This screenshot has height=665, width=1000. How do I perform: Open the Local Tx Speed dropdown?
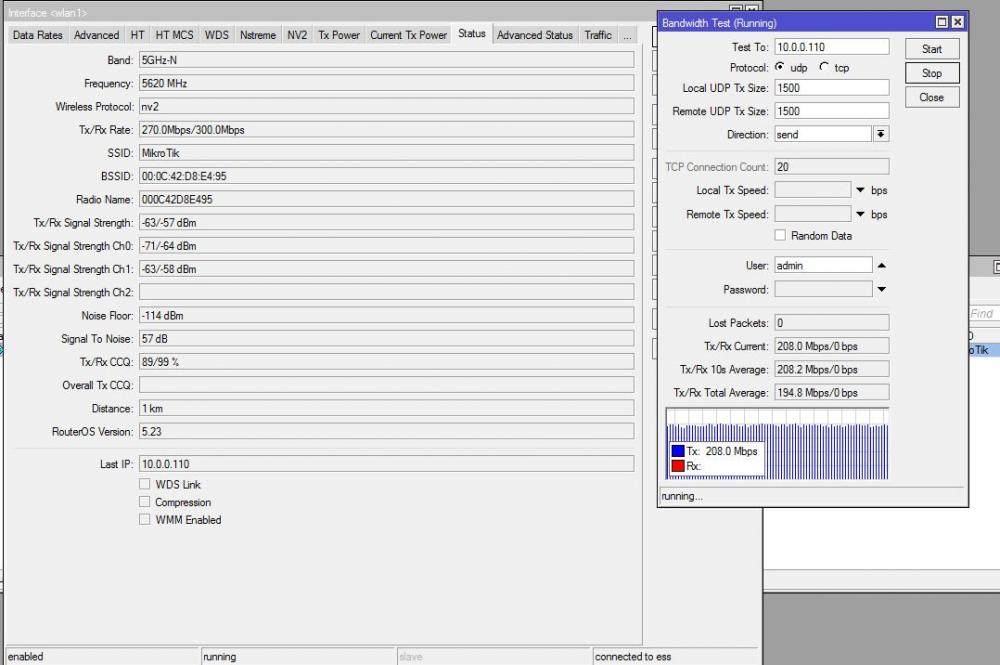tap(861, 190)
